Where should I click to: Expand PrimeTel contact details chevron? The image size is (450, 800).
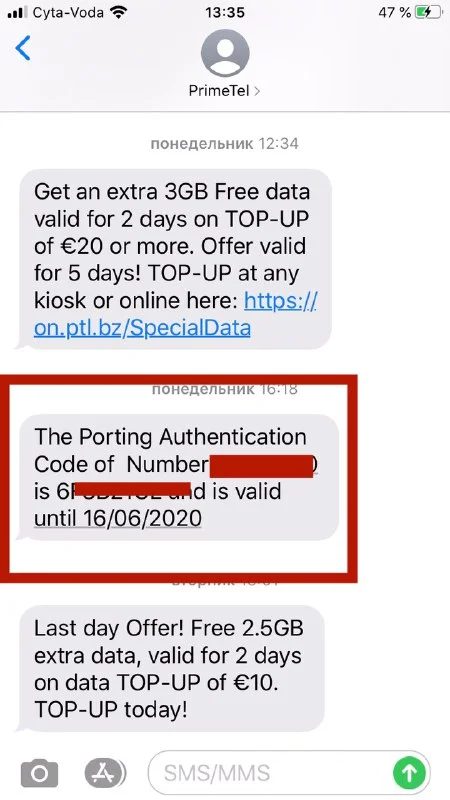pos(257,91)
